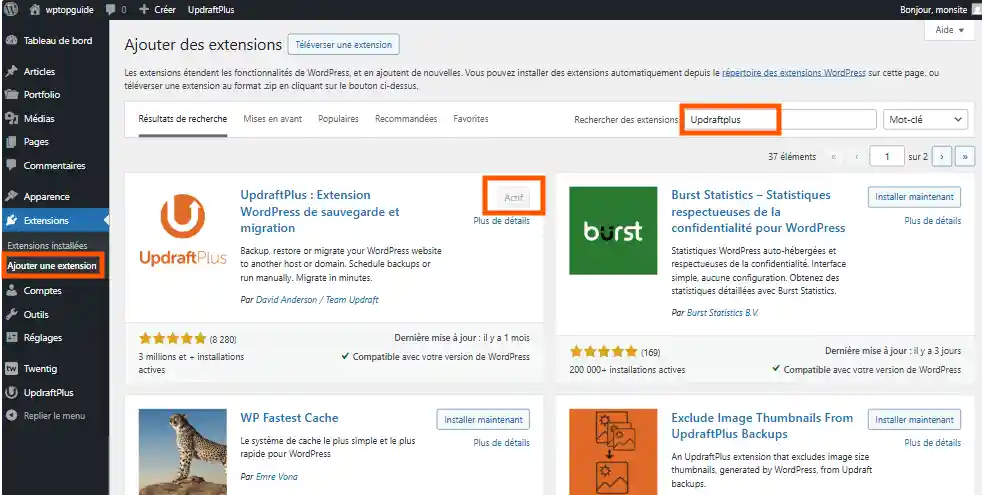Open WP Fastest Cache title link

point(289,418)
